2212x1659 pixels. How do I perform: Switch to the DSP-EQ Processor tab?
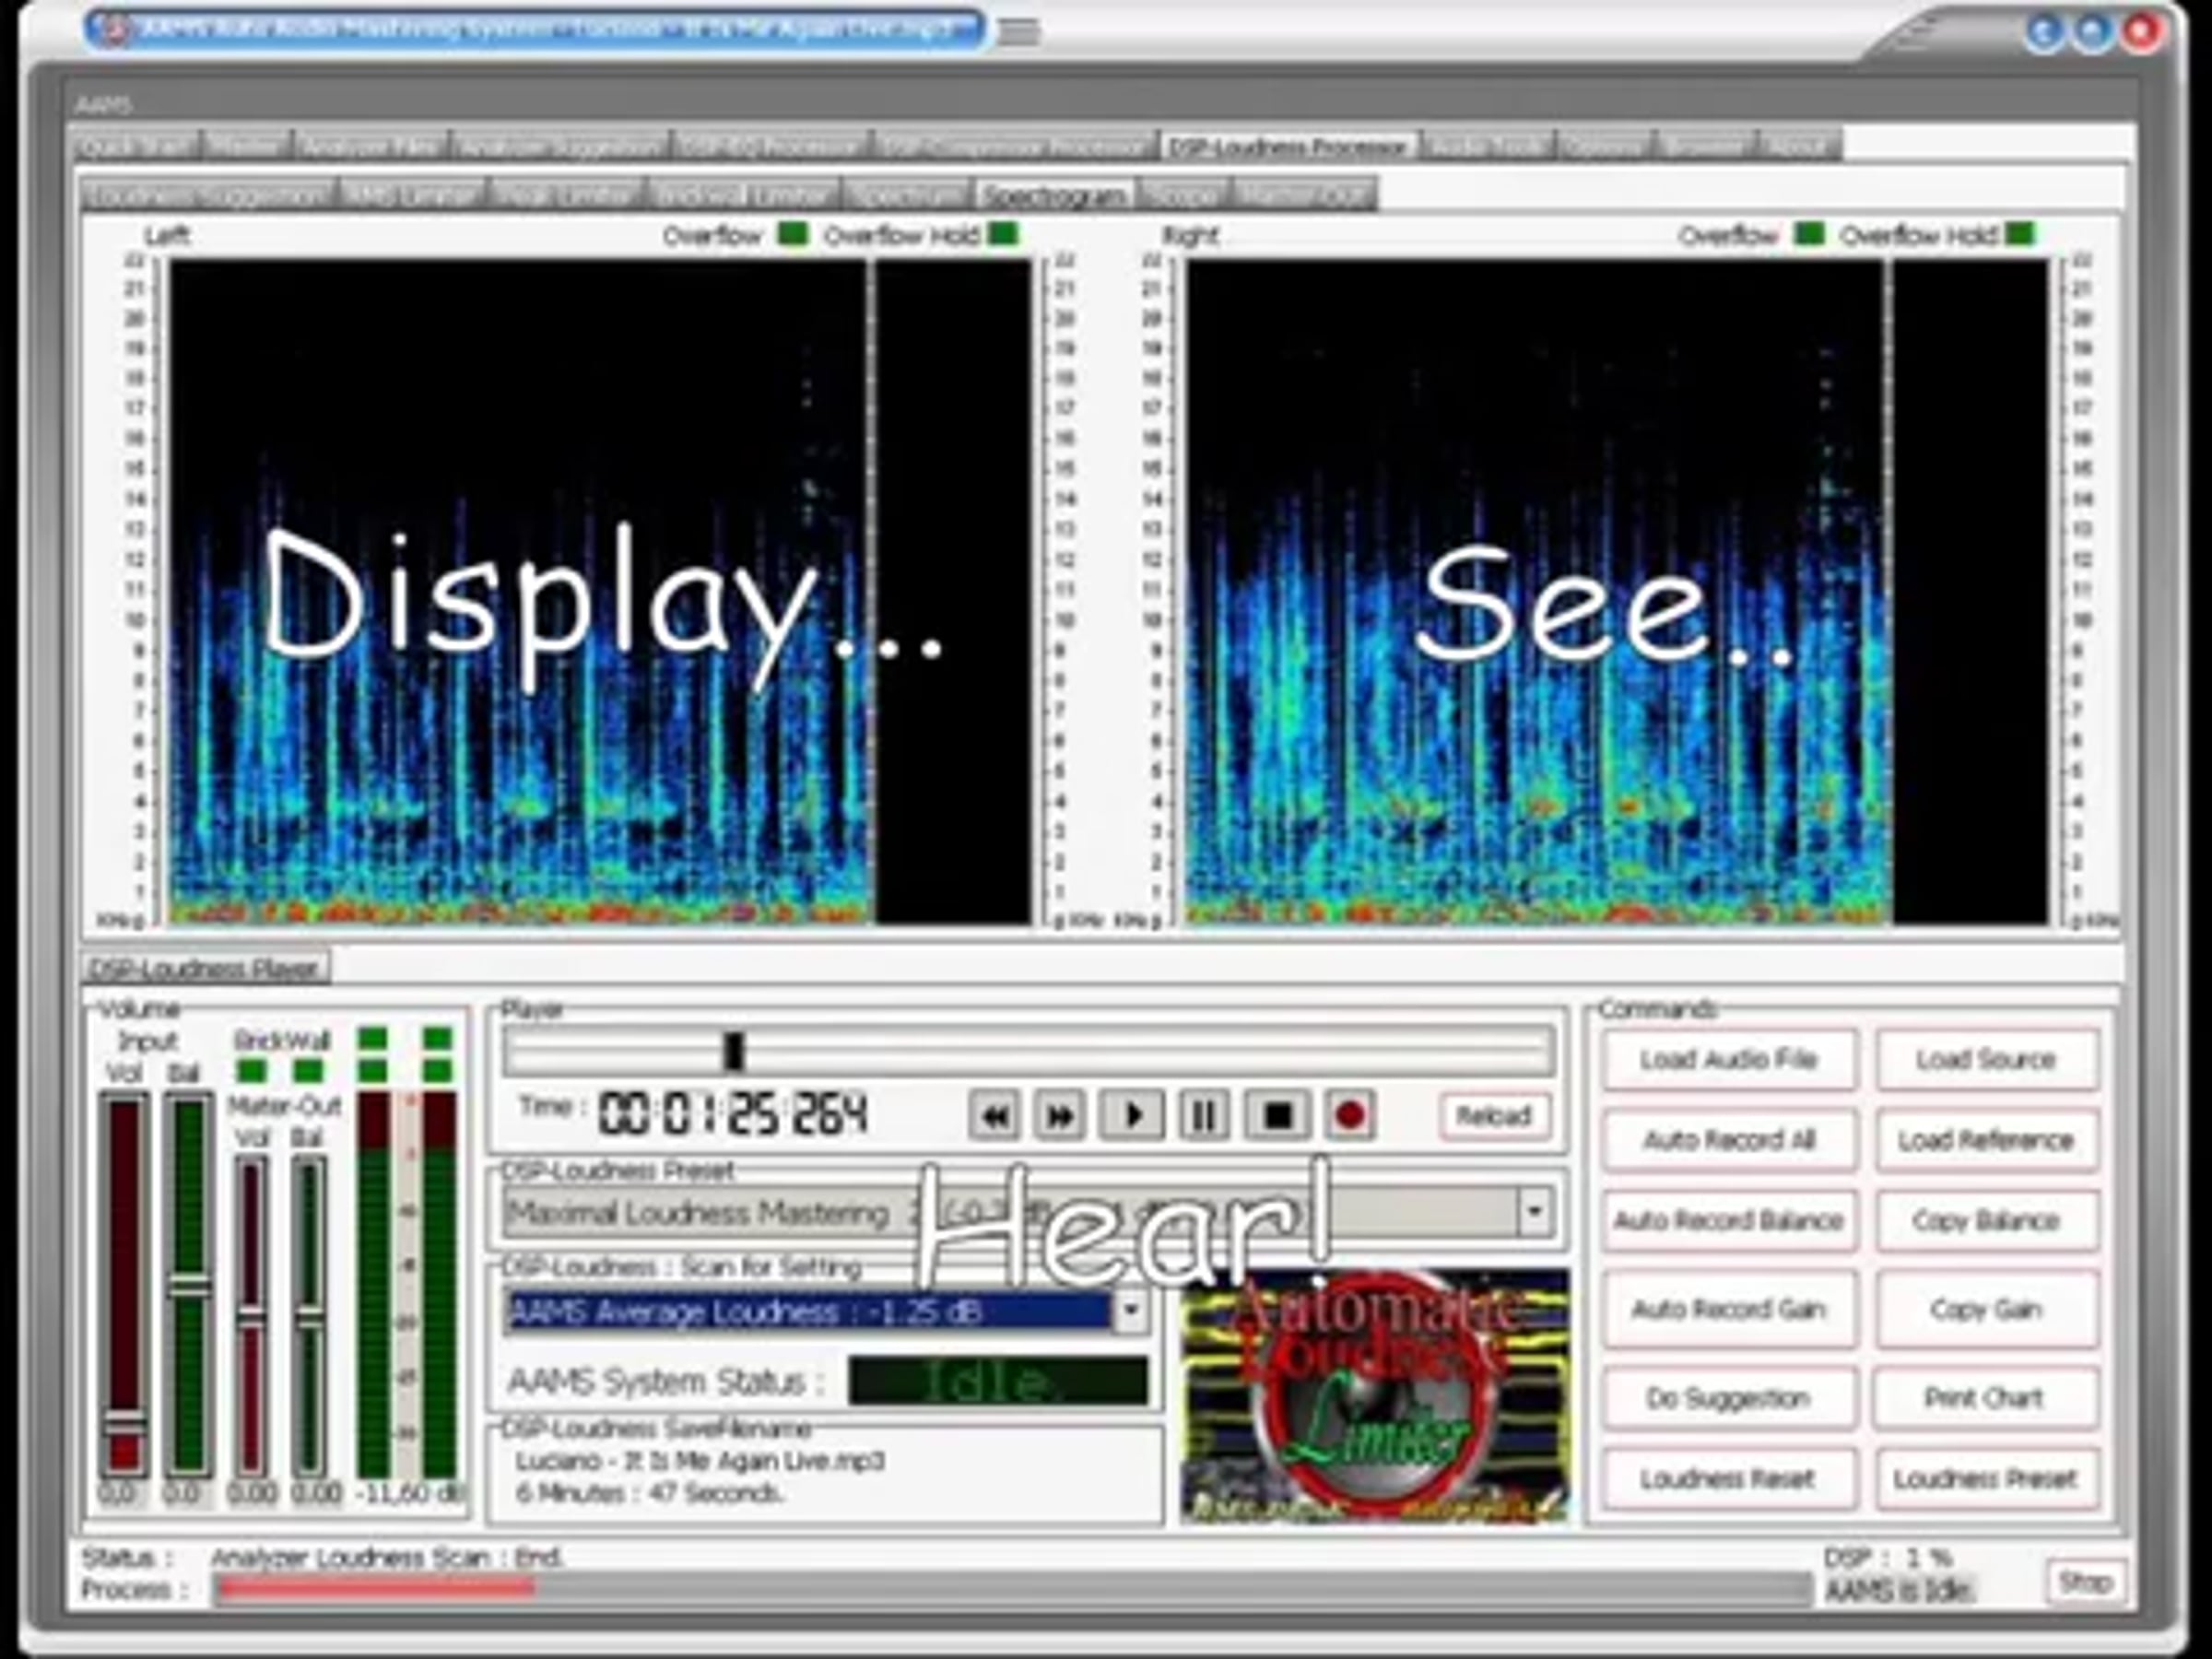coord(772,147)
